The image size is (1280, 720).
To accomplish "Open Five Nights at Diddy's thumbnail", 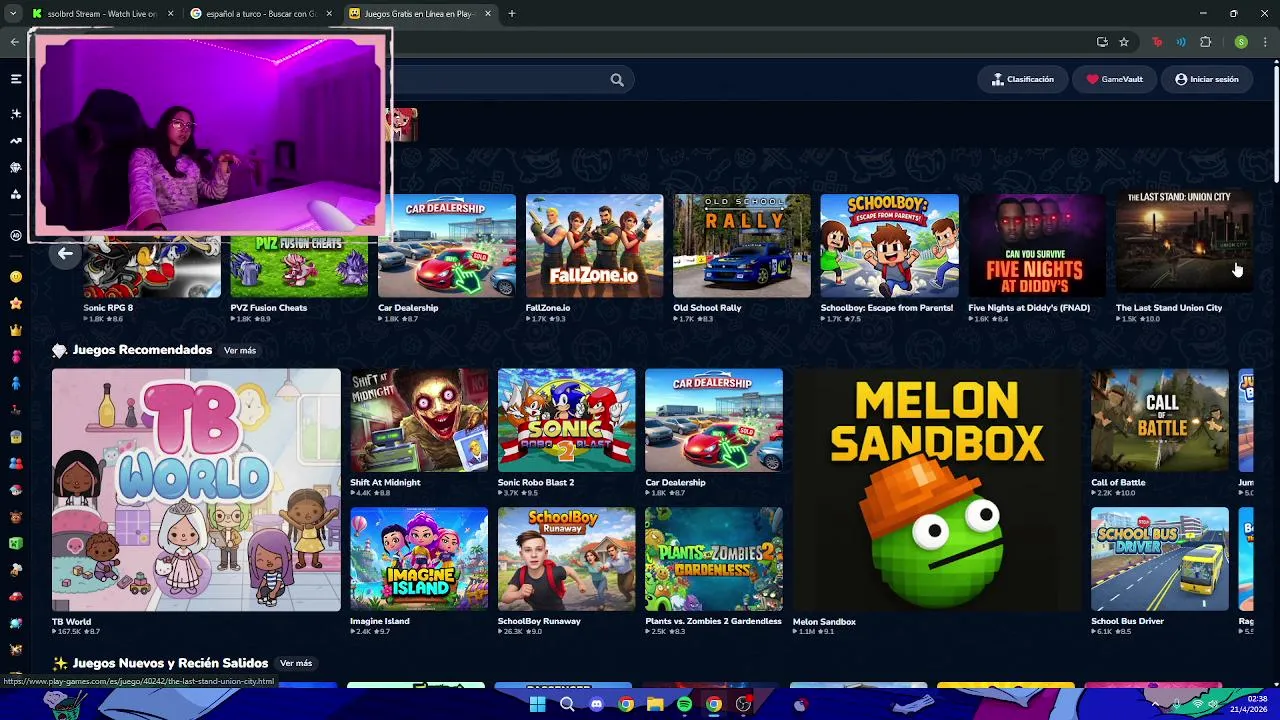I will 1037,246.
